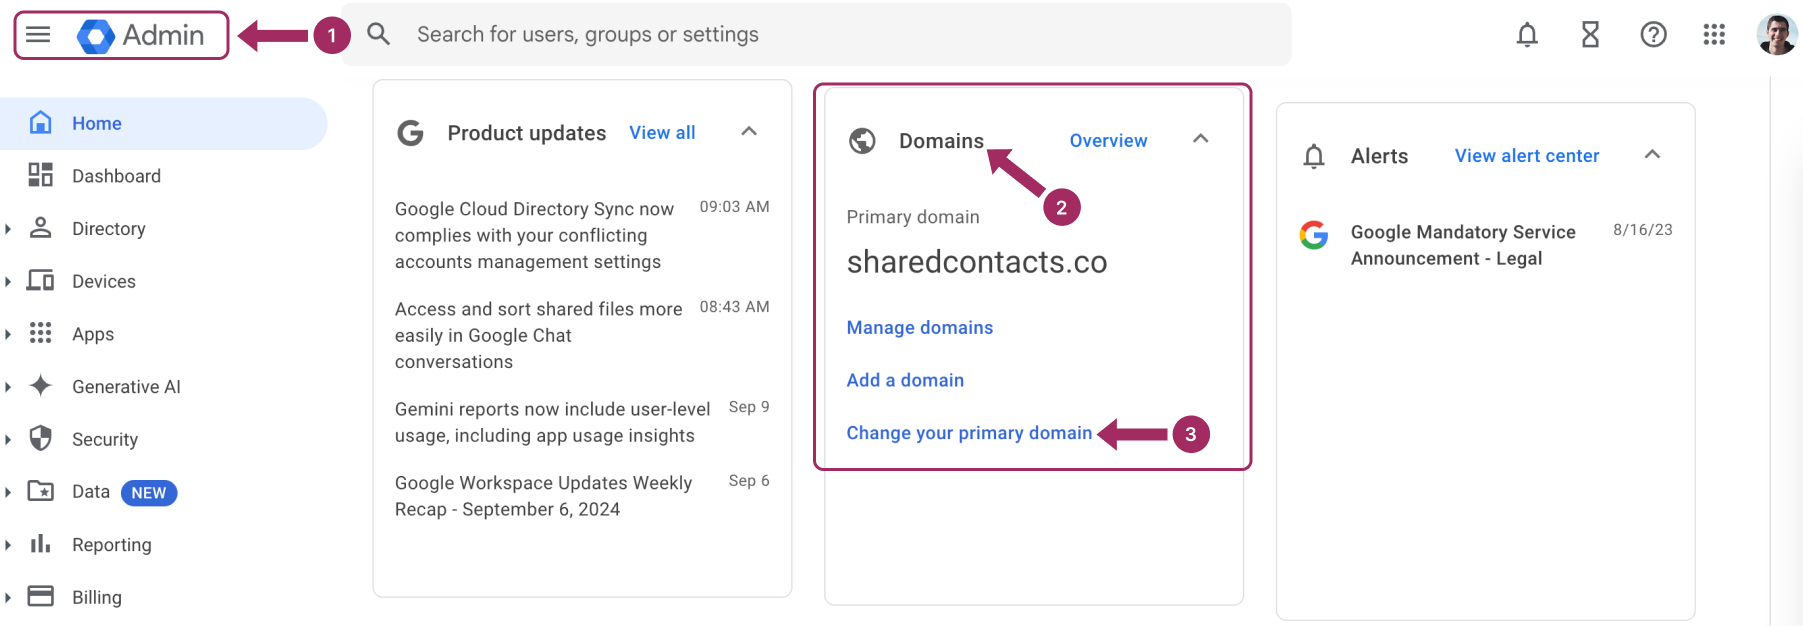This screenshot has height=626, width=1803.
Task: Expand the Devices tree arrow
Action: point(8,282)
